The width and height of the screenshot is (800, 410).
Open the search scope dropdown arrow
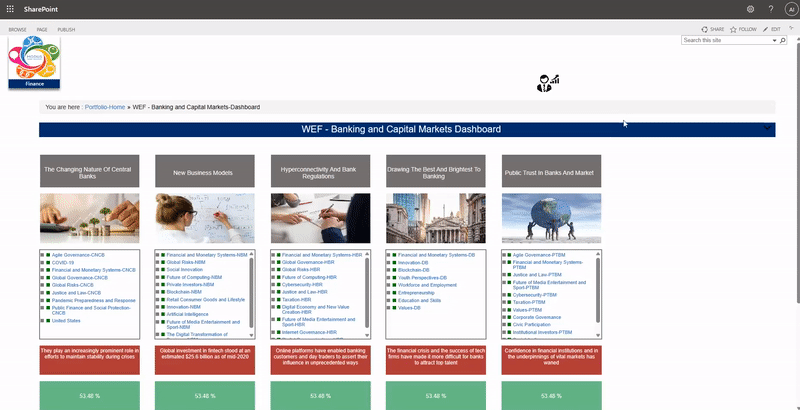[774, 40]
